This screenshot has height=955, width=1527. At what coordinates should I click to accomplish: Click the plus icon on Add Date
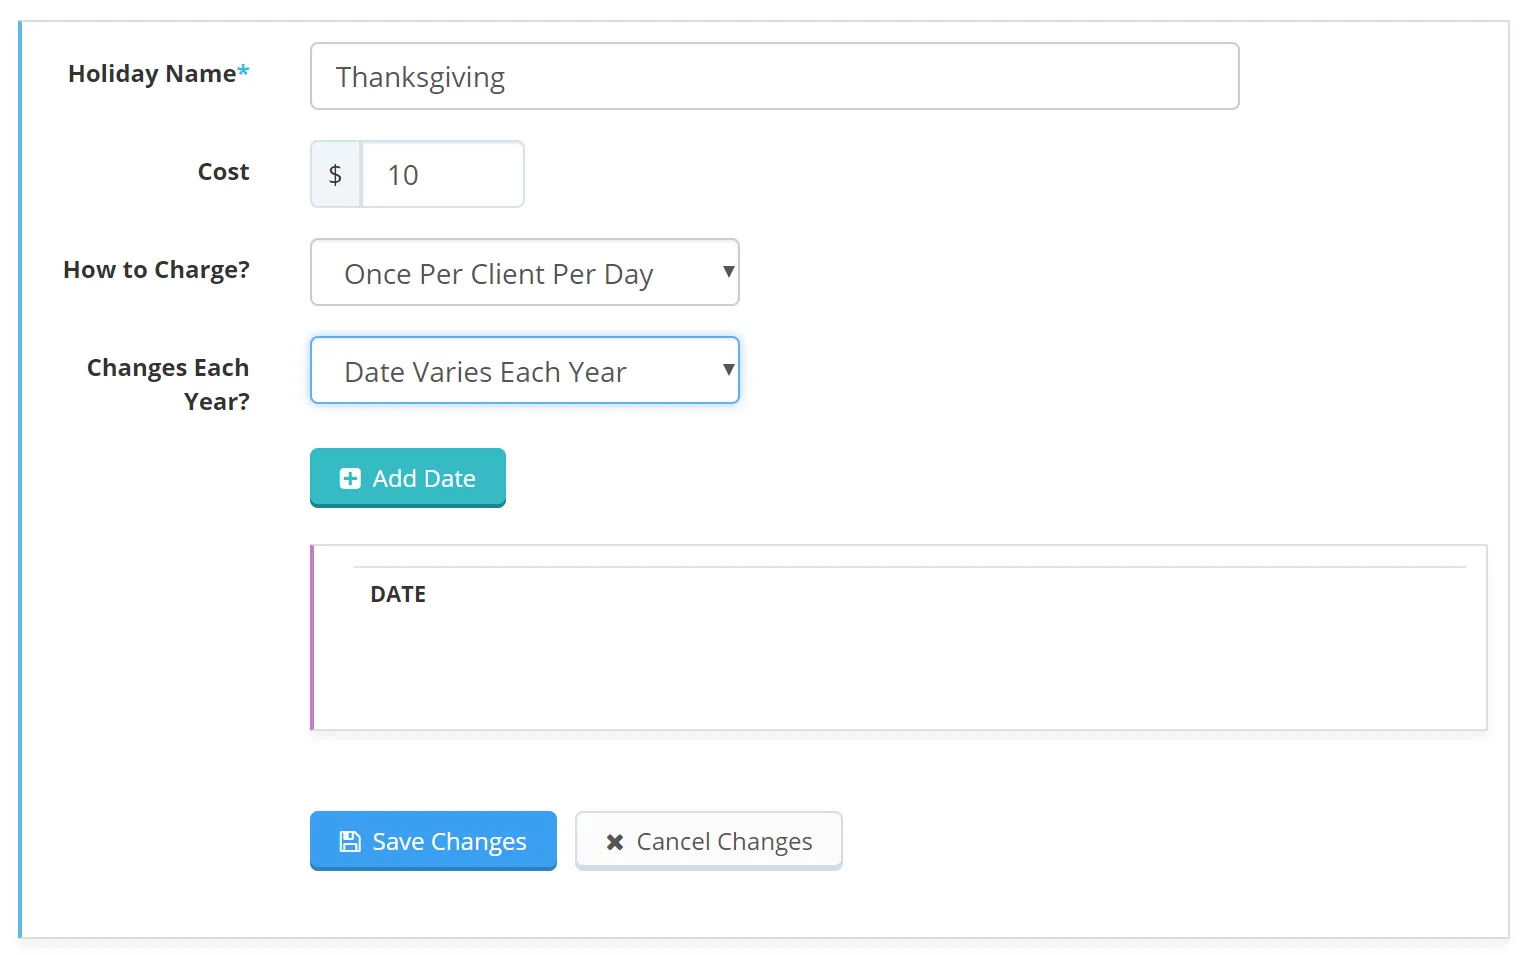pyautogui.click(x=350, y=479)
